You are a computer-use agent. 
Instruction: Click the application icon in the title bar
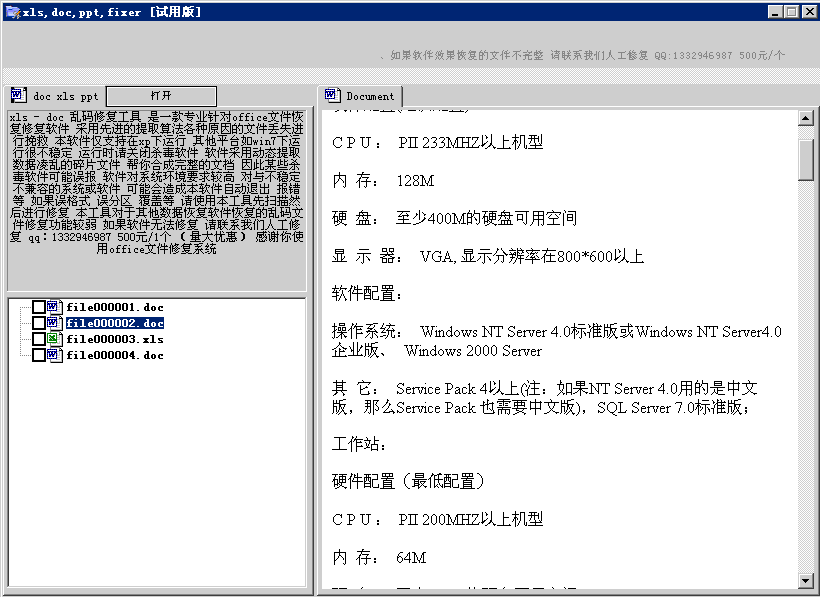coord(11,11)
